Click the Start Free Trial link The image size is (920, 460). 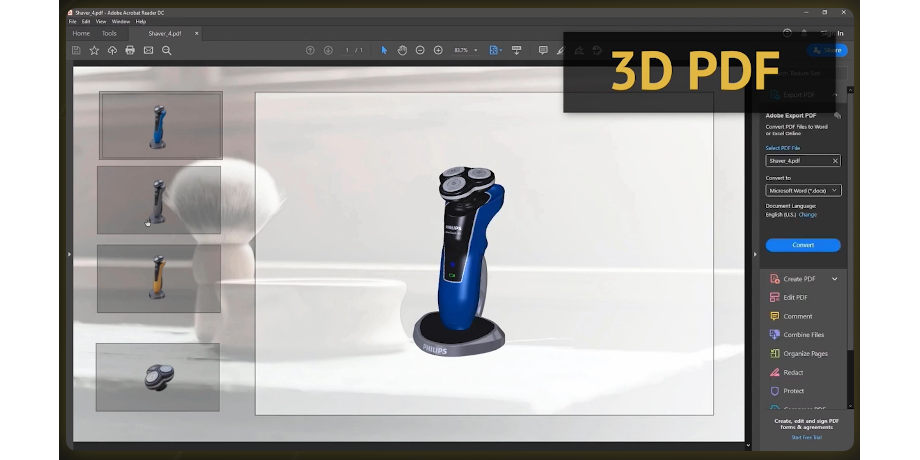point(807,438)
